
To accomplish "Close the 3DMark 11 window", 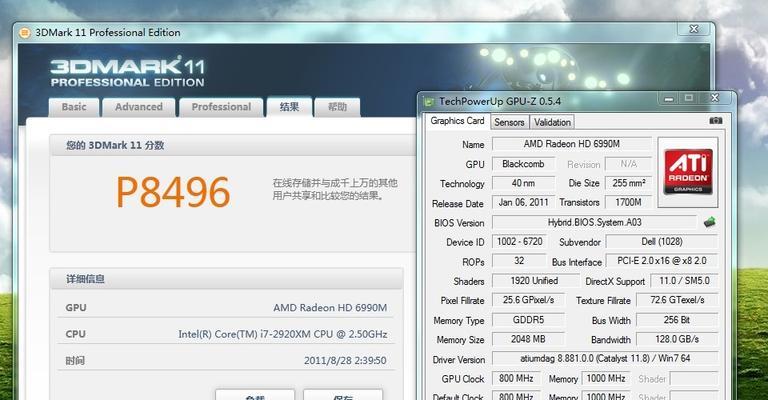I will click(694, 29).
